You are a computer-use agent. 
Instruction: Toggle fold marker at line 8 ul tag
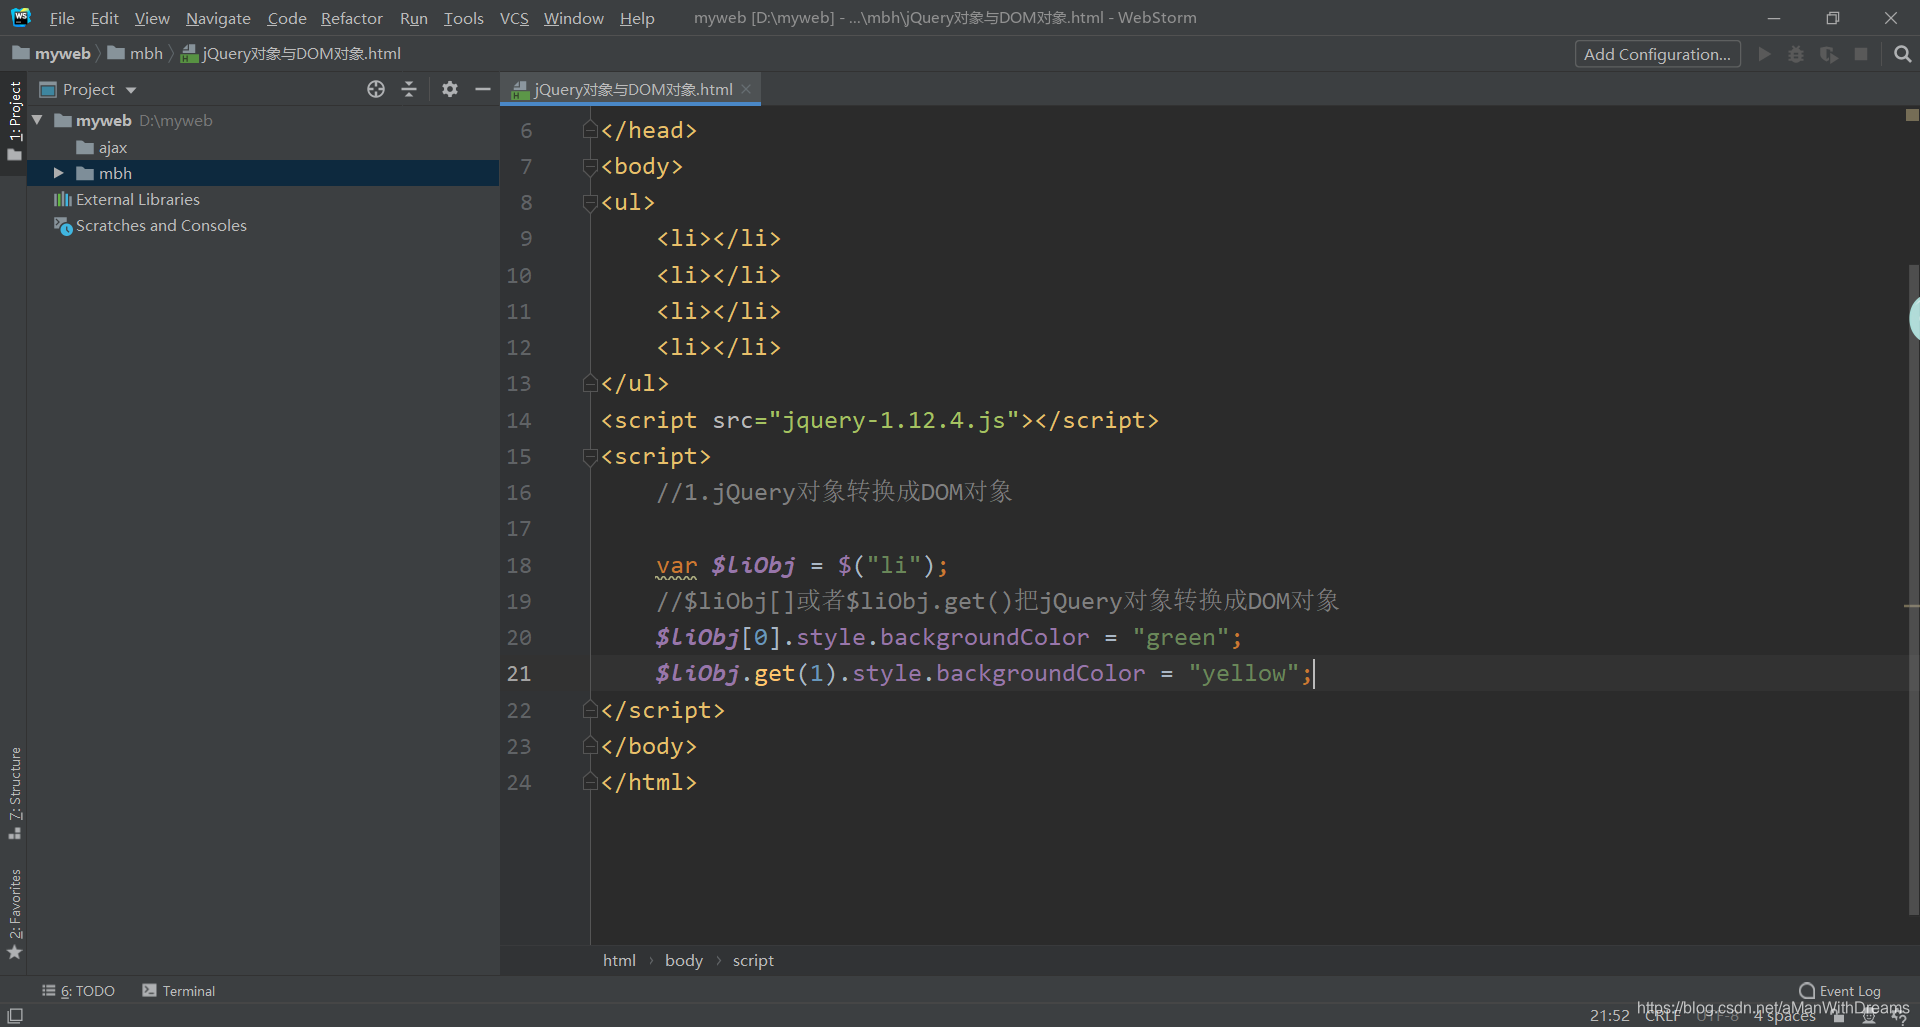click(590, 203)
